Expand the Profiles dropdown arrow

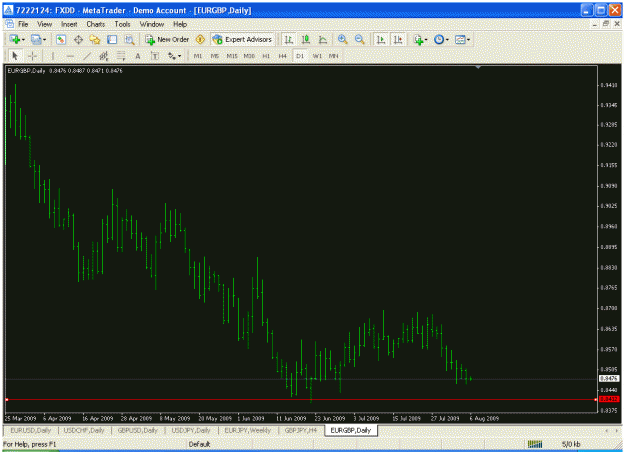click(44, 39)
